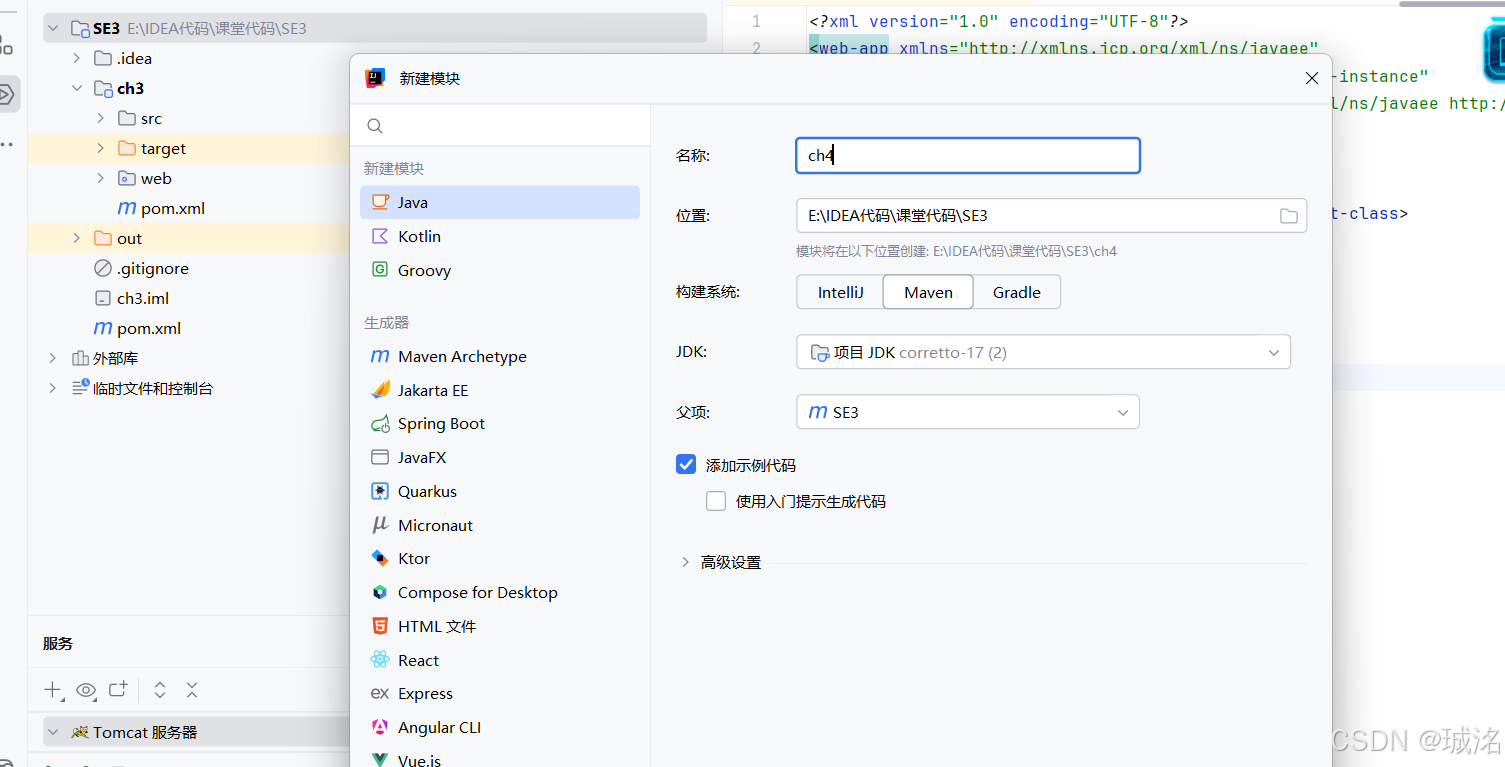Choose the Express generator icon
This screenshot has width=1505, height=767.
point(380,693)
